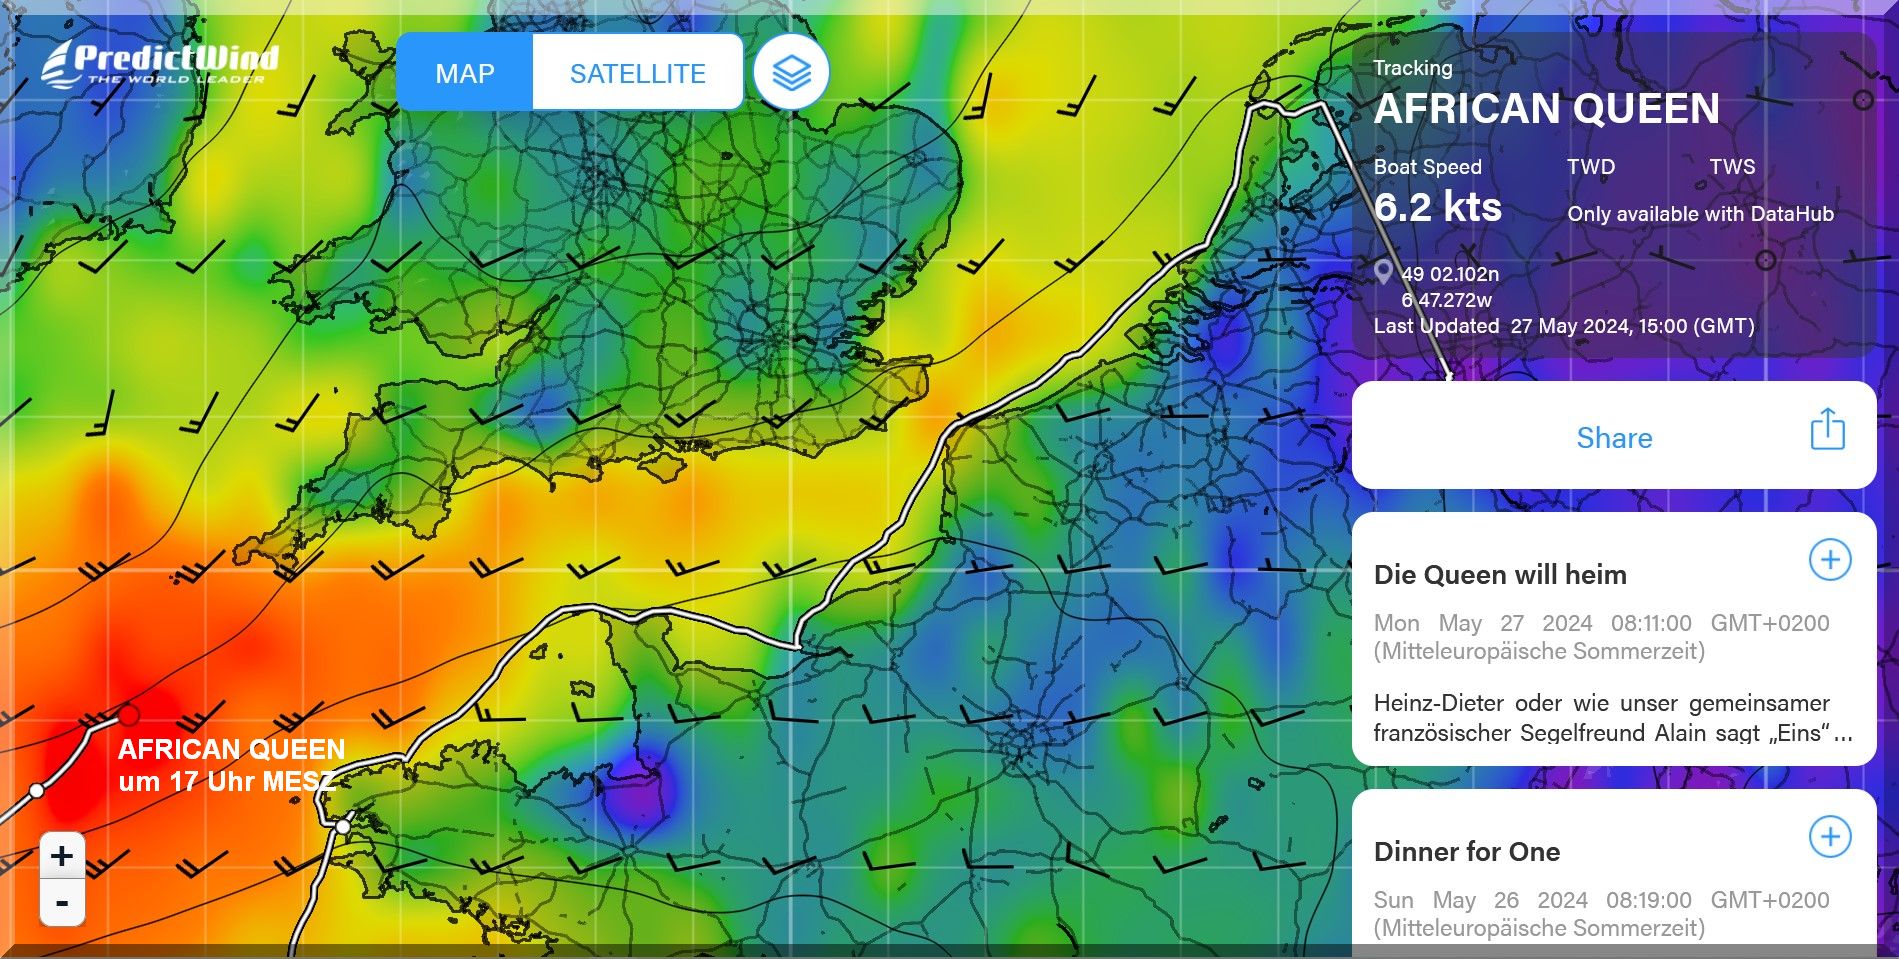Open the "Die Queen will heim" title
The width and height of the screenshot is (1899, 959).
[x=1500, y=575]
